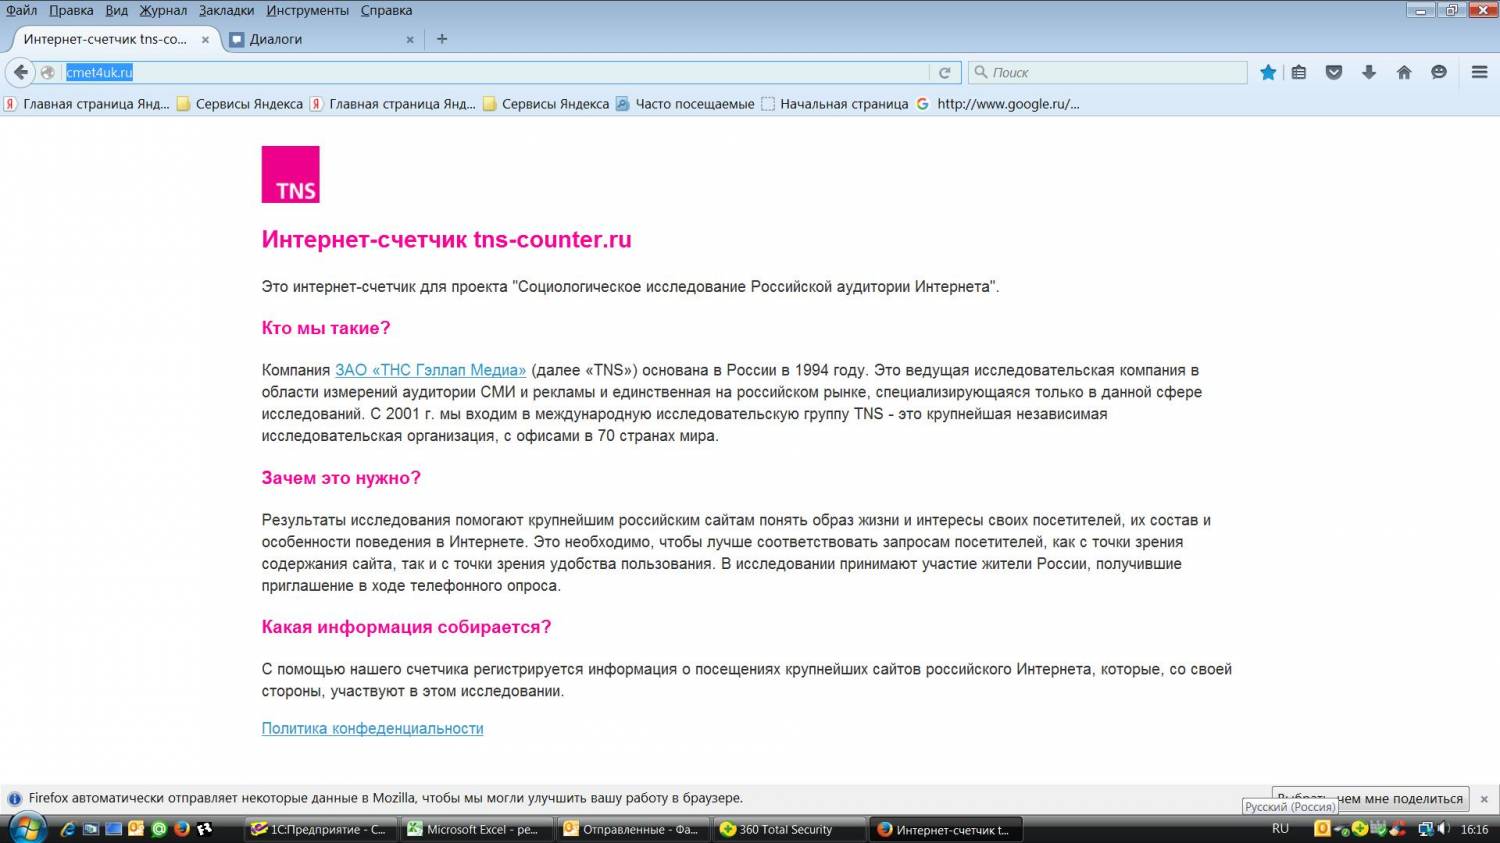Close the Интернет-счетчик tab

(x=205, y=40)
